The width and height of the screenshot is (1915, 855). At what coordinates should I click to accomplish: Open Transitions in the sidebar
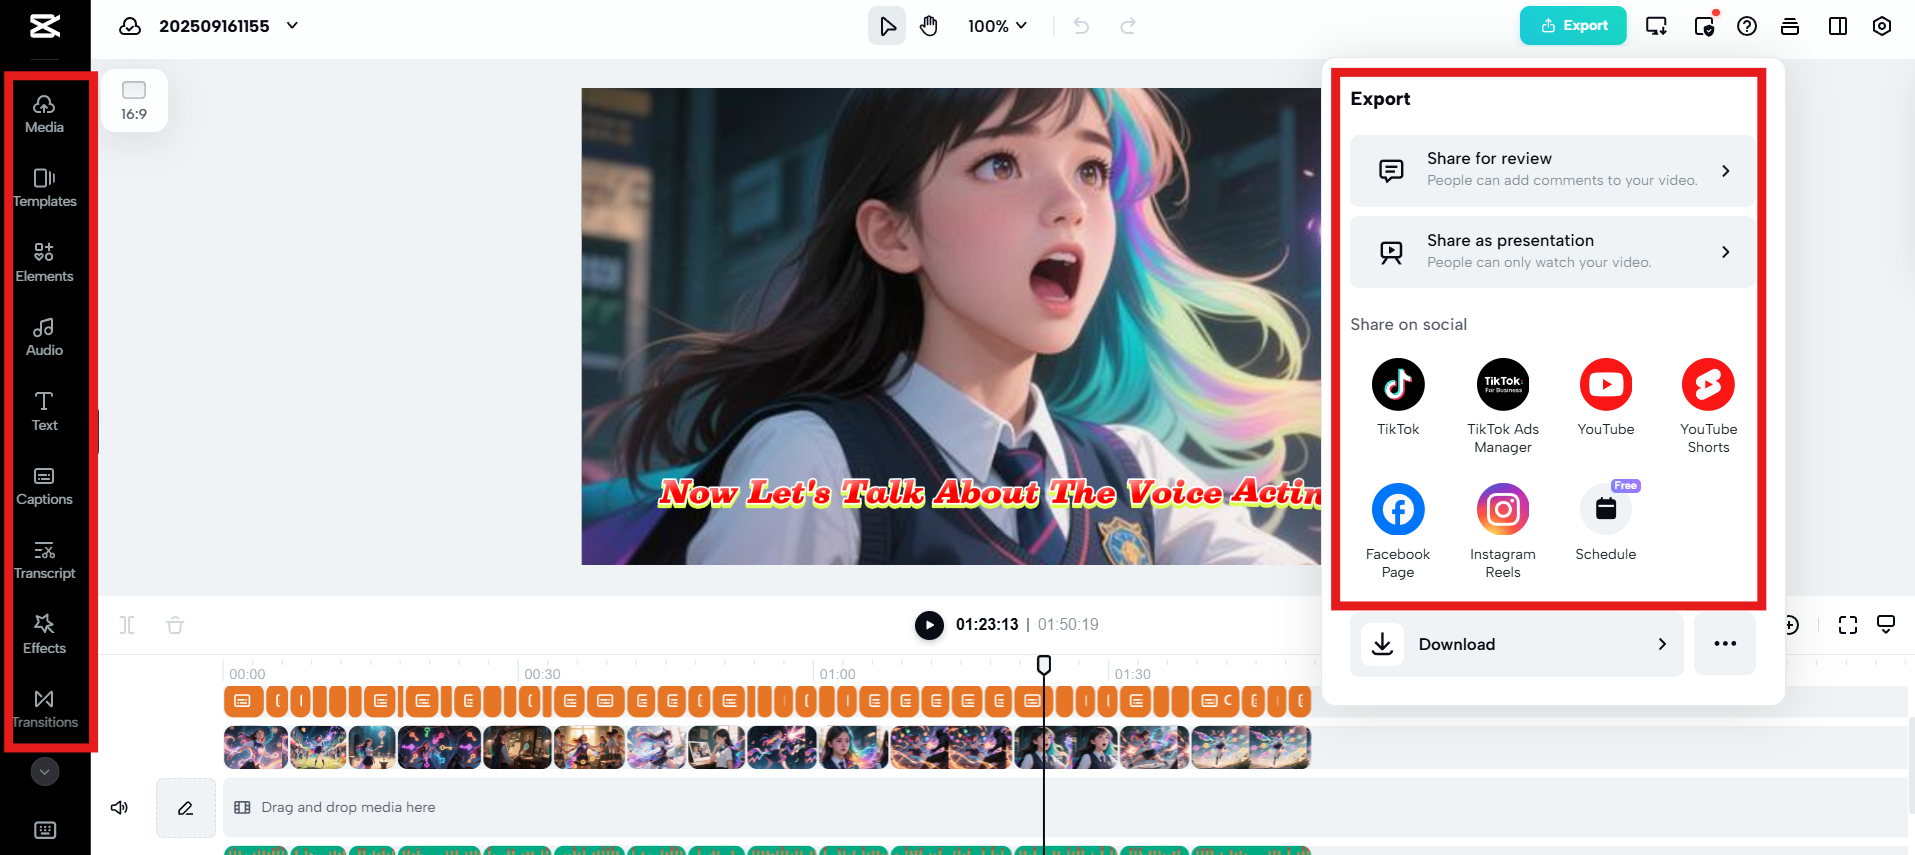(x=44, y=708)
